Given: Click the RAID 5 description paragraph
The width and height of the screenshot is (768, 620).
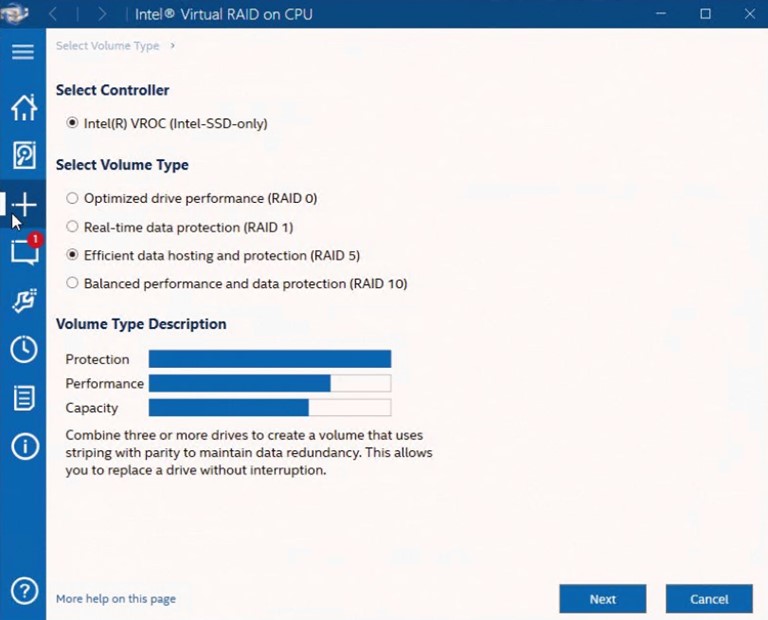Looking at the screenshot, I should [249, 453].
